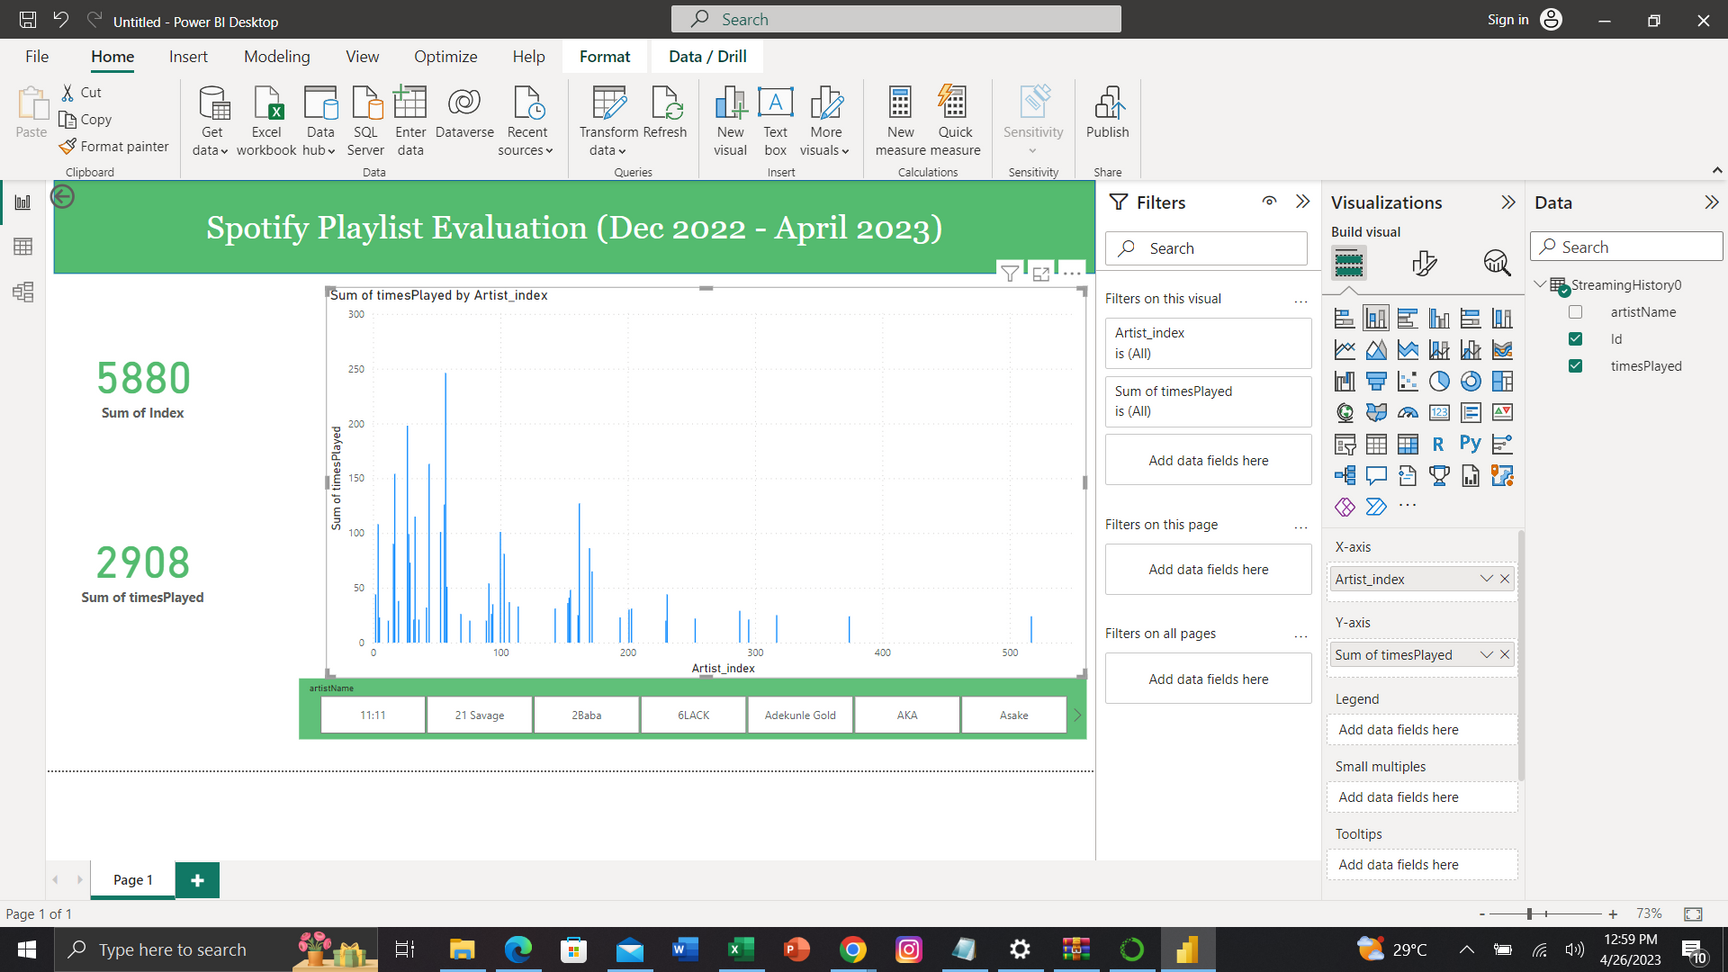Open Artist_index X-axis field chevron

pos(1486,579)
